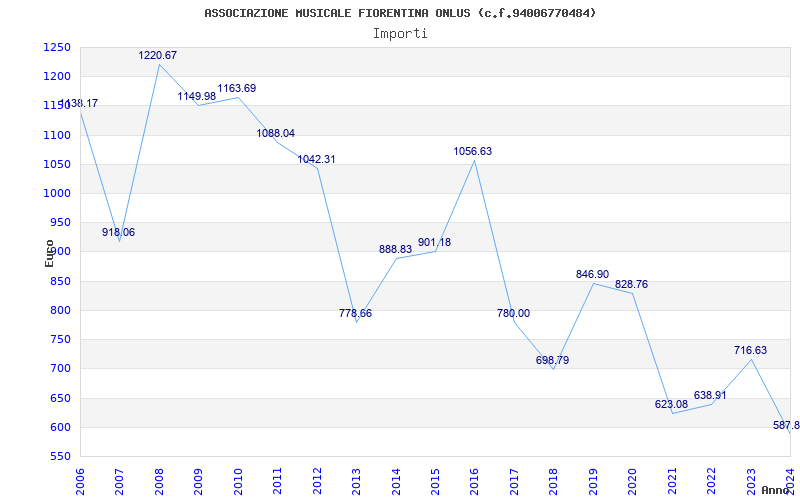Click the 950 y-axis value
This screenshot has height=500, width=800.
click(60, 222)
